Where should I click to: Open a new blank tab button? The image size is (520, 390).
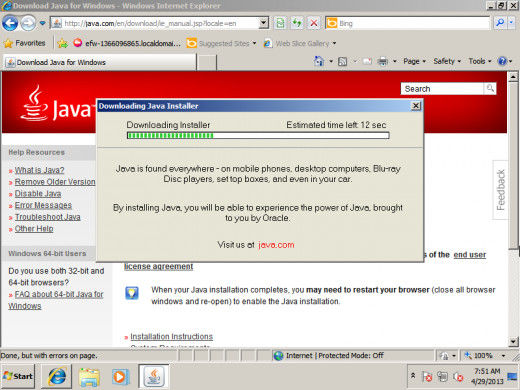click(x=207, y=62)
